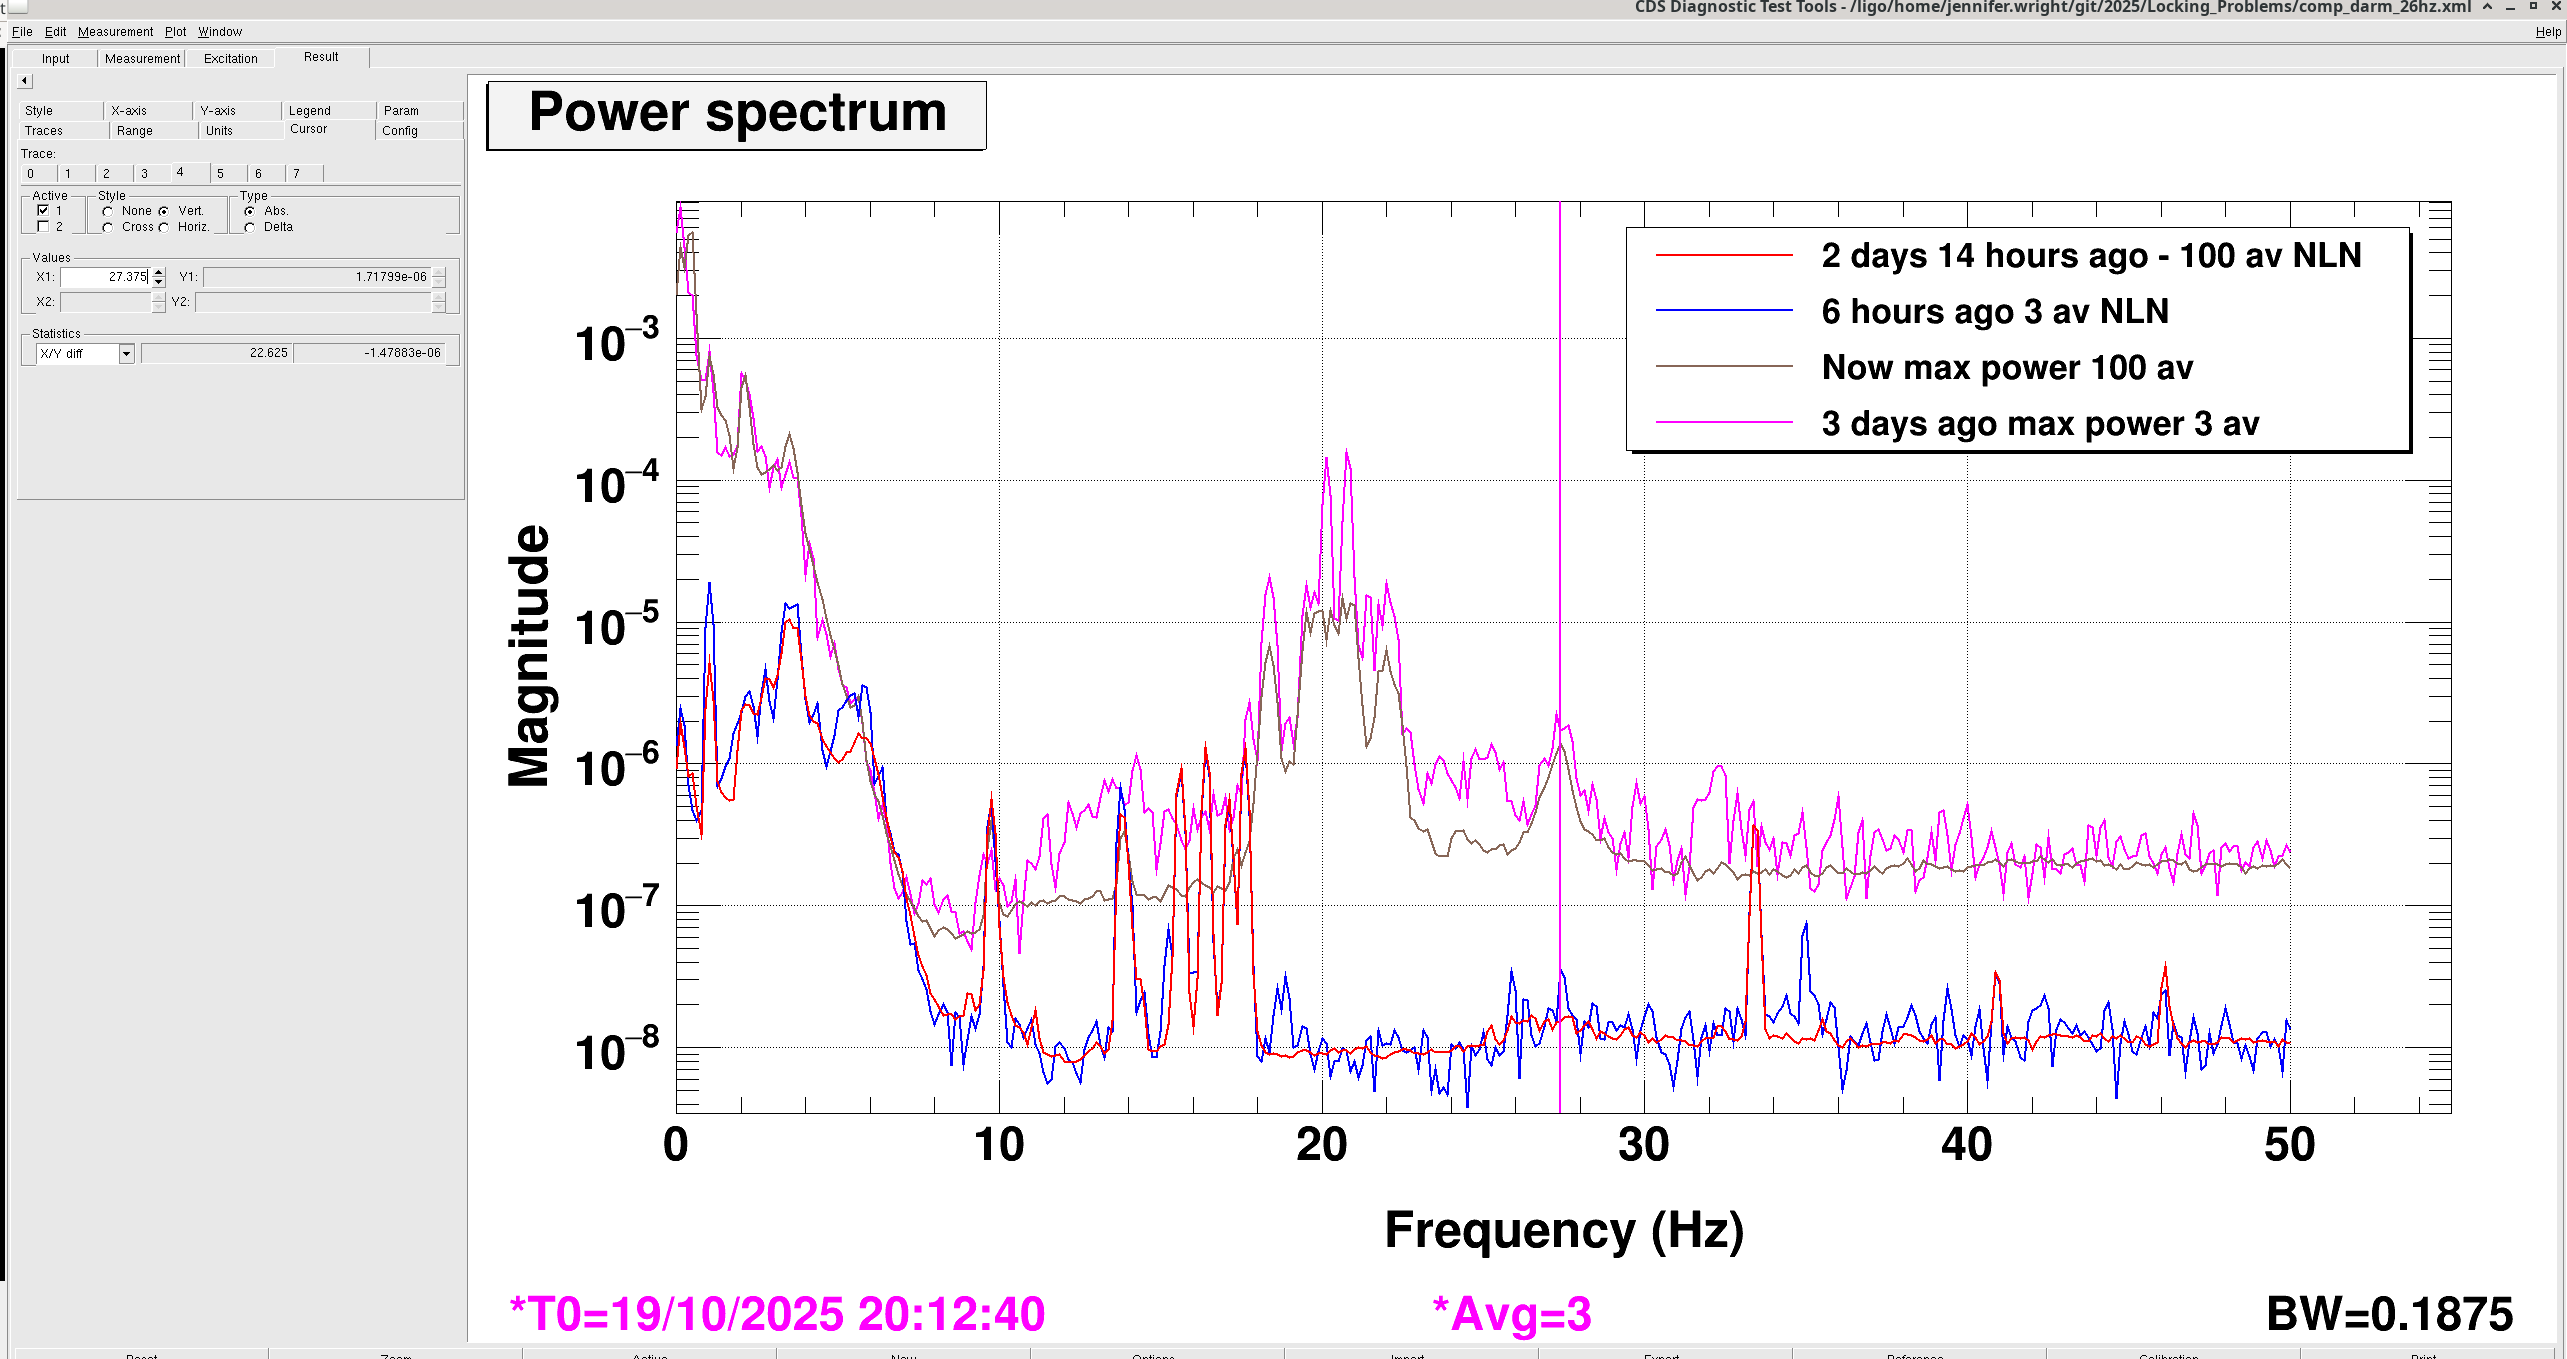Select the Horiz. cursor style
The height and width of the screenshot is (1359, 2567).
164,227
